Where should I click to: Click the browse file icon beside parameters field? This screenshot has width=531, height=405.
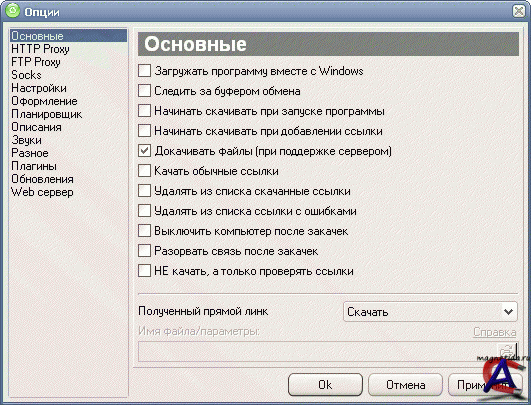pyautogui.click(x=507, y=351)
